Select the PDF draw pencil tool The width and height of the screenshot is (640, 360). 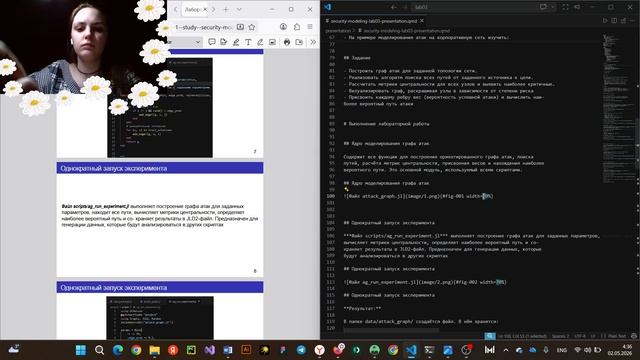[x=260, y=42]
